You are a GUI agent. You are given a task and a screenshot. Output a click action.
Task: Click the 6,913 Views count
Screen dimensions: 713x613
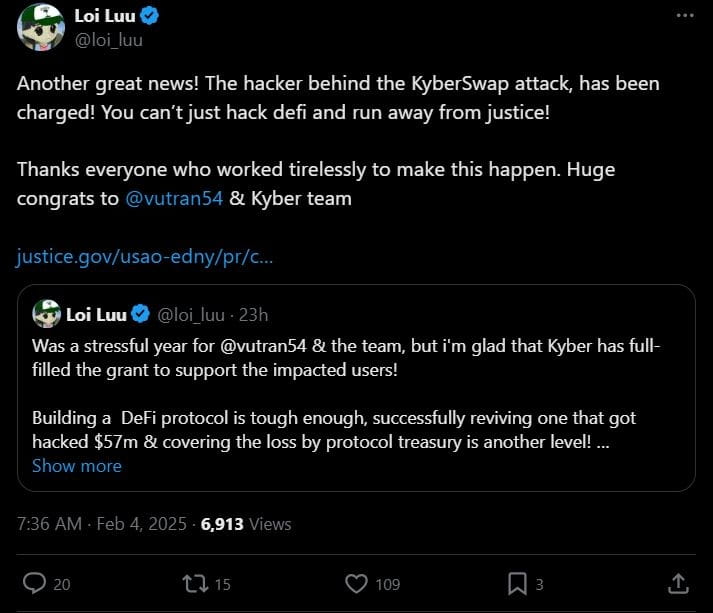246,523
